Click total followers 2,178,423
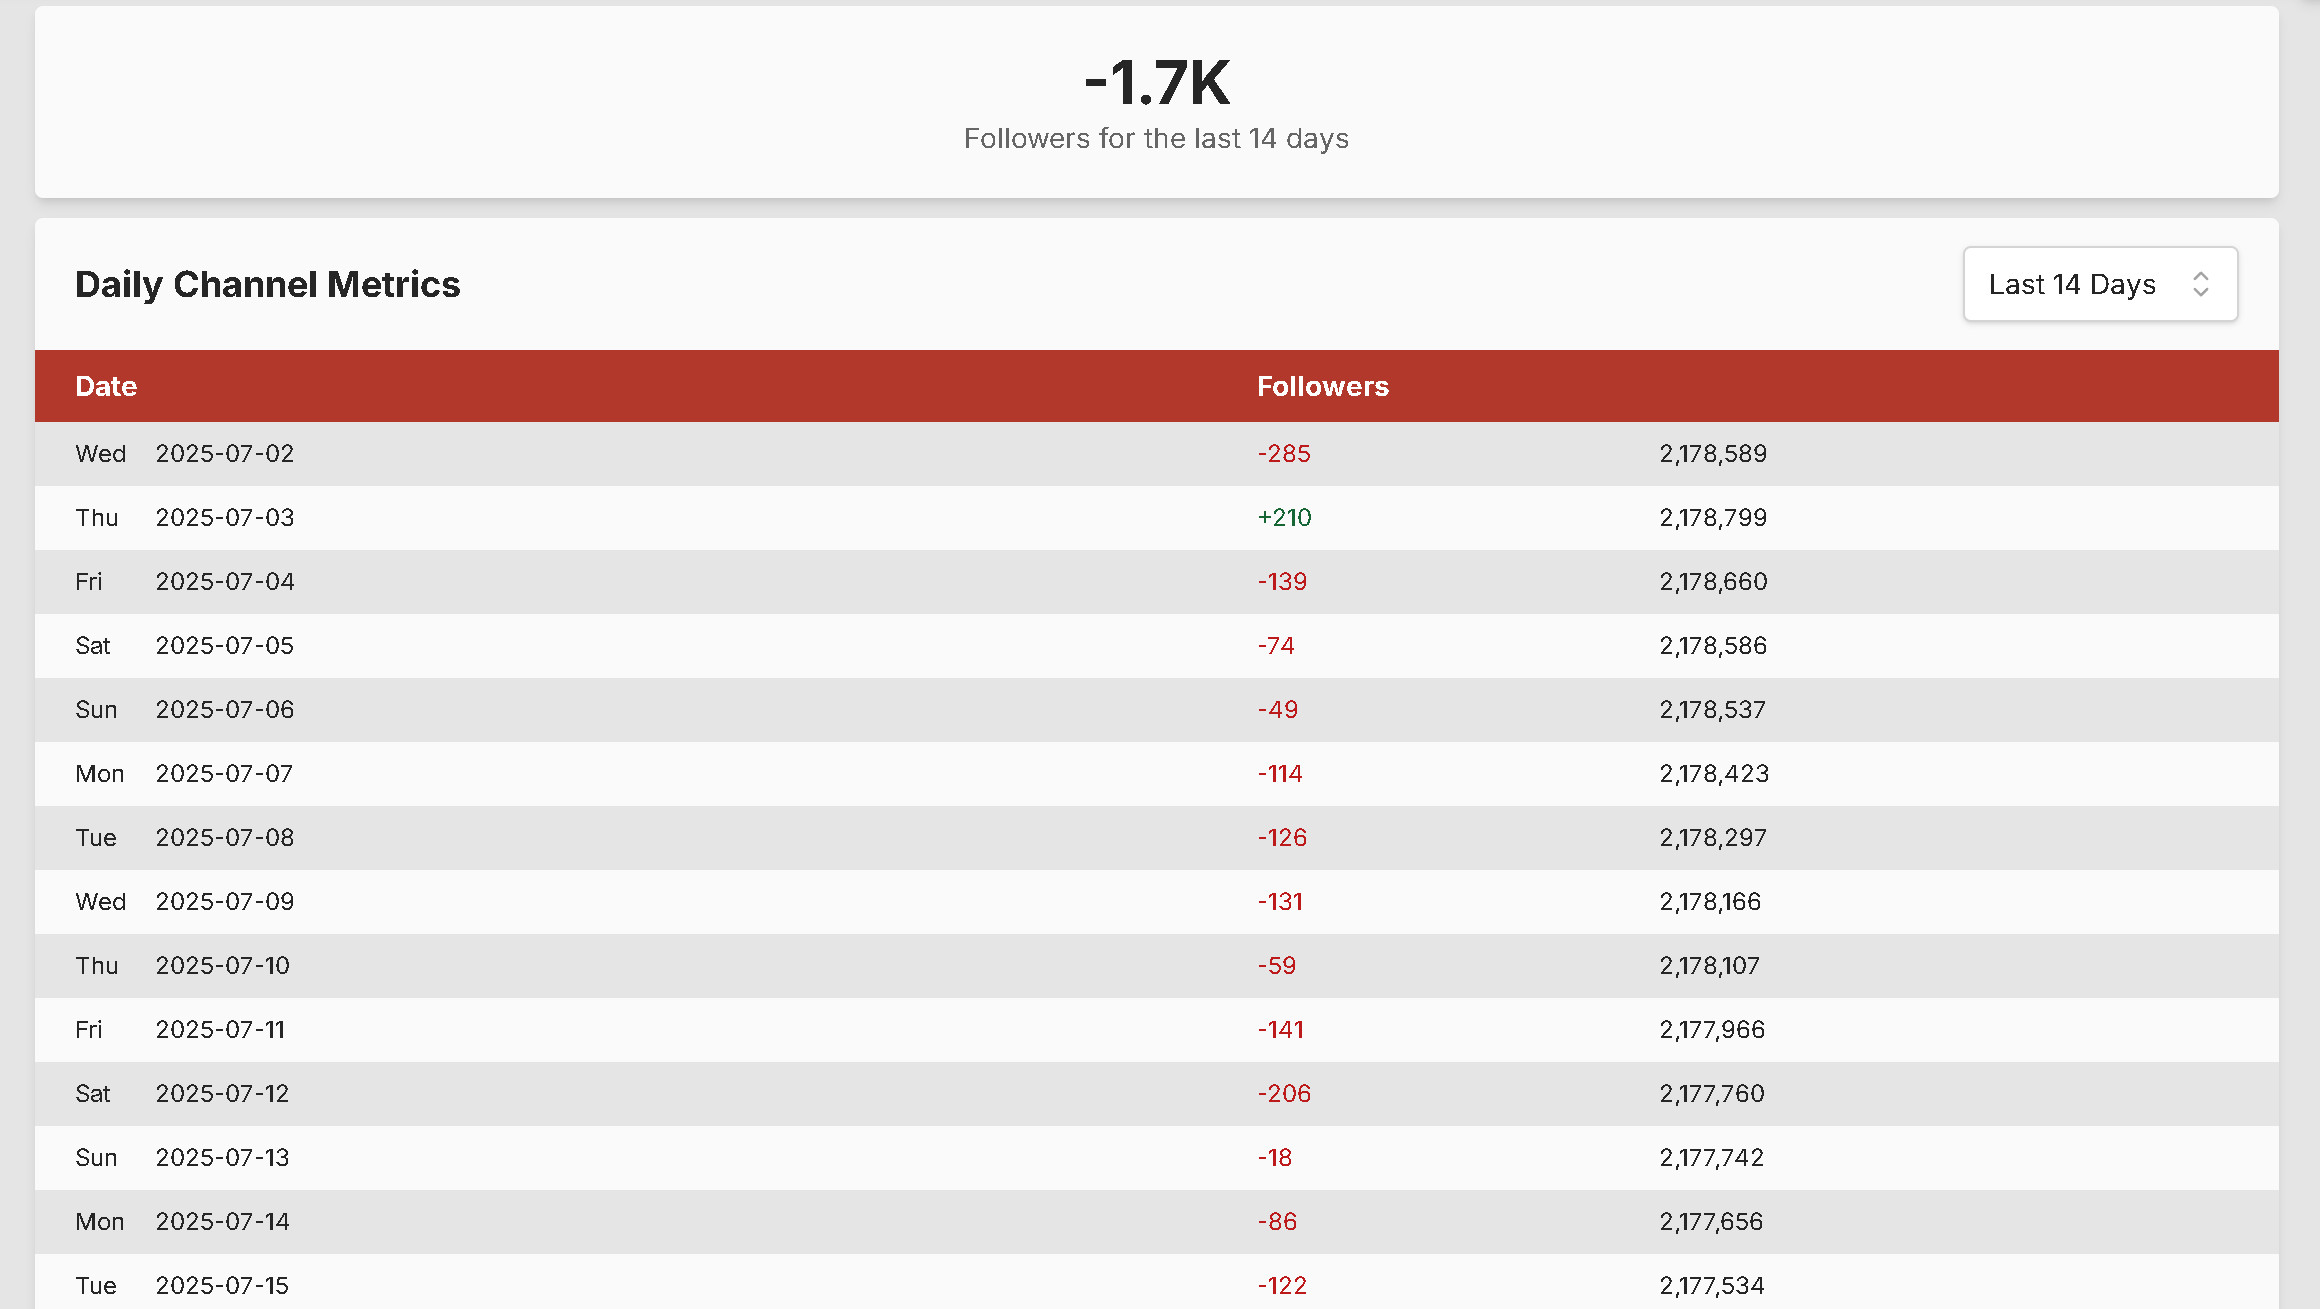This screenshot has width=2320, height=1309. click(1714, 773)
